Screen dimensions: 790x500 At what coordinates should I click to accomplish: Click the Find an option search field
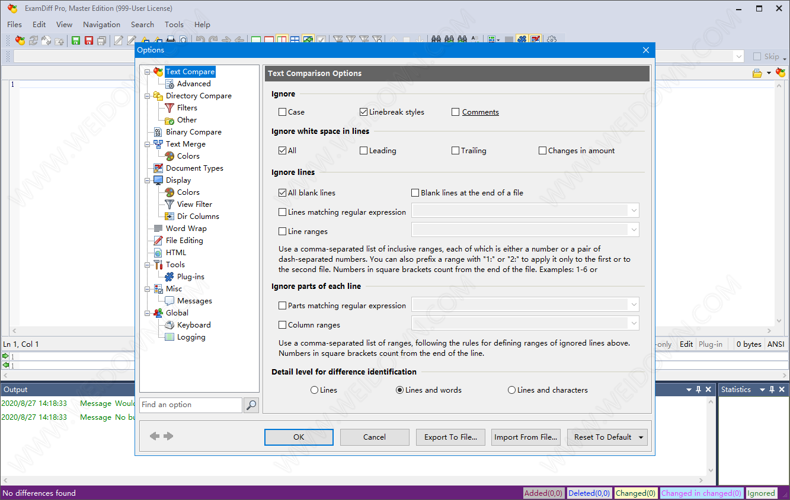[x=191, y=405]
